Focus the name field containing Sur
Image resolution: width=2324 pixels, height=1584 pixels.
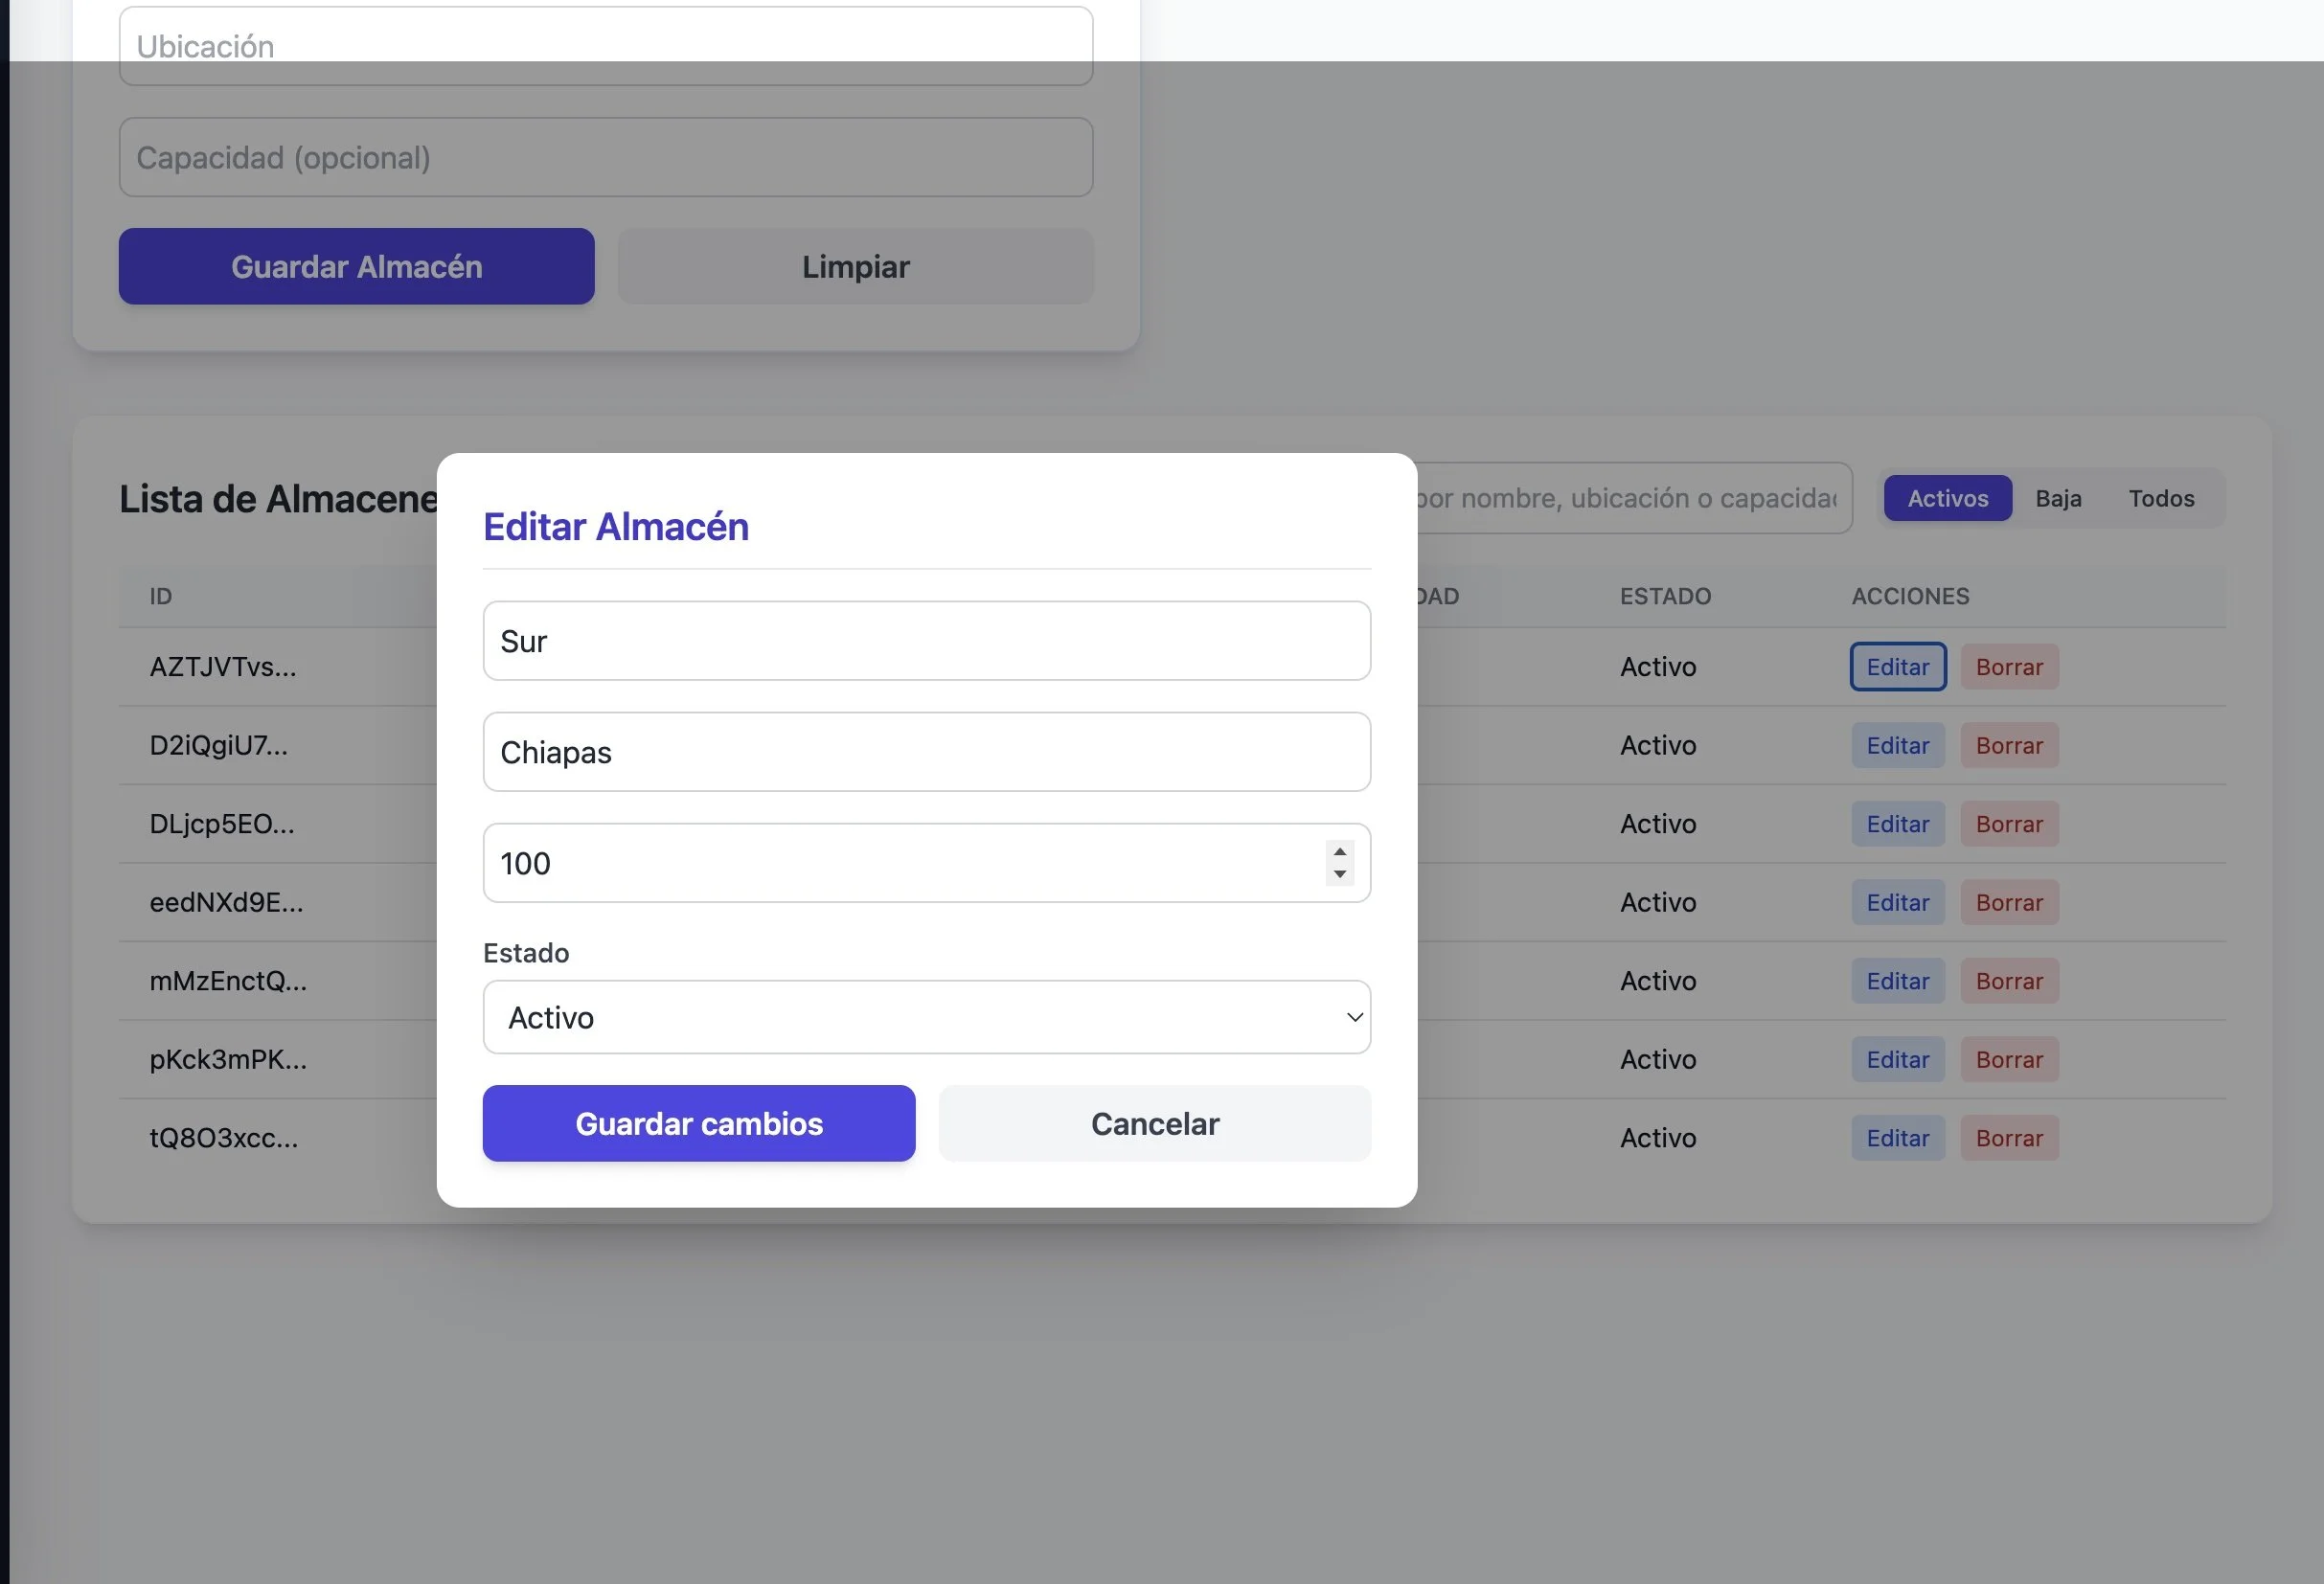coord(926,641)
